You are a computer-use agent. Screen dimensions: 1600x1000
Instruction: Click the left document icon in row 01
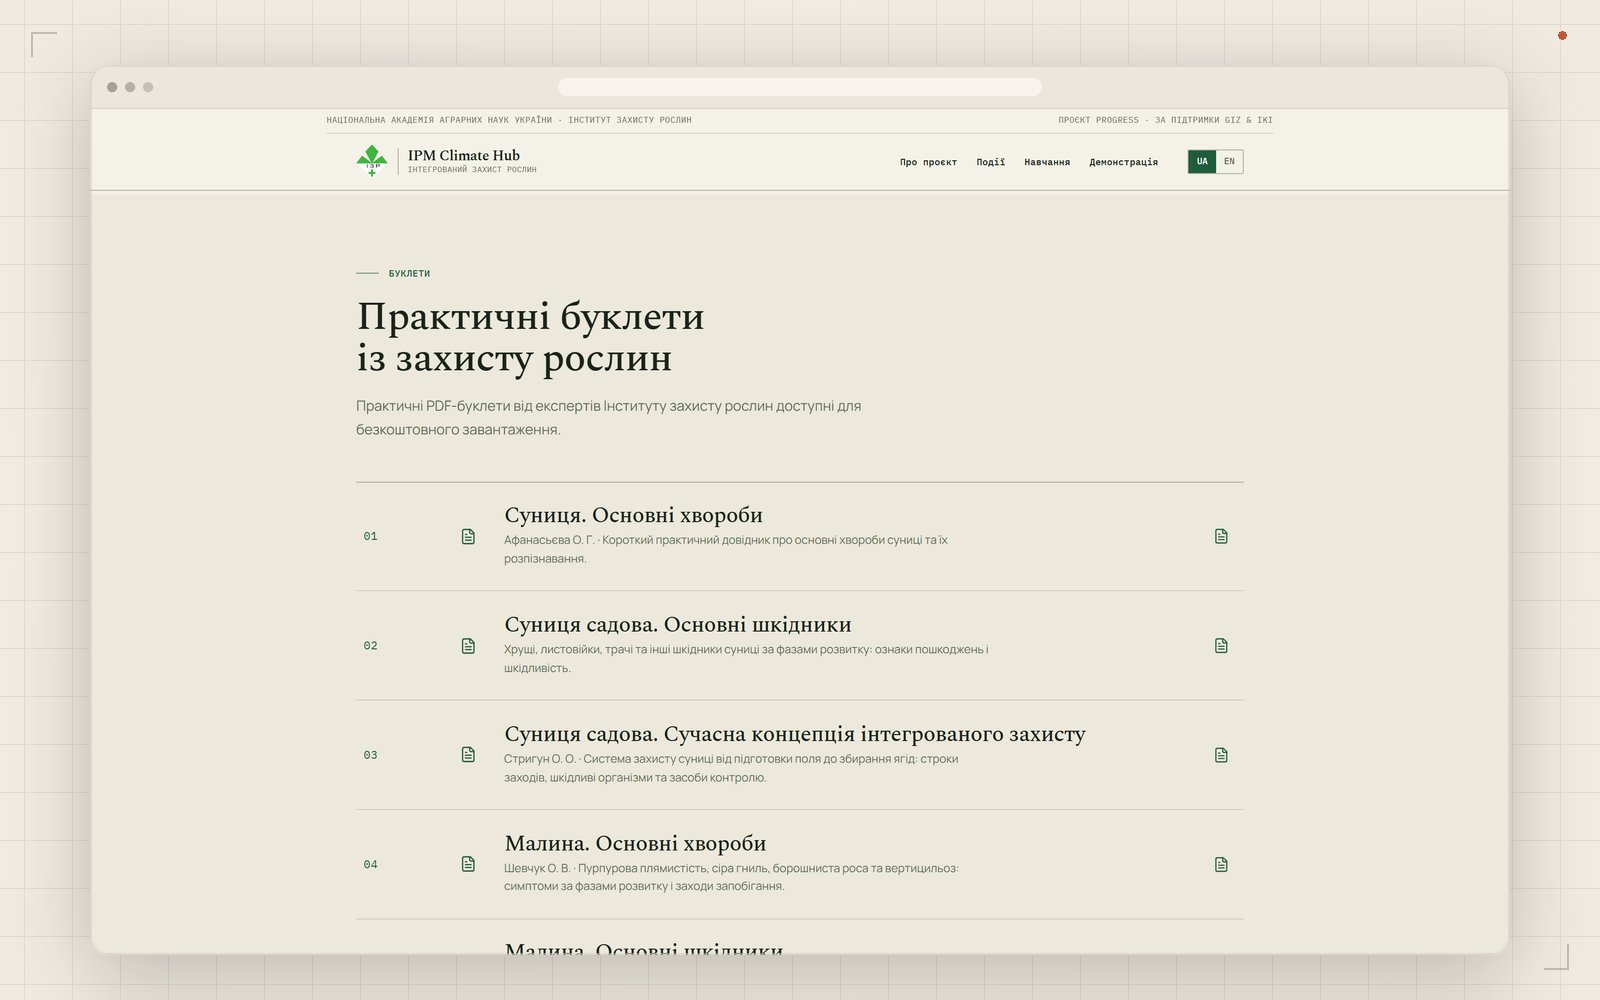pyautogui.click(x=468, y=537)
